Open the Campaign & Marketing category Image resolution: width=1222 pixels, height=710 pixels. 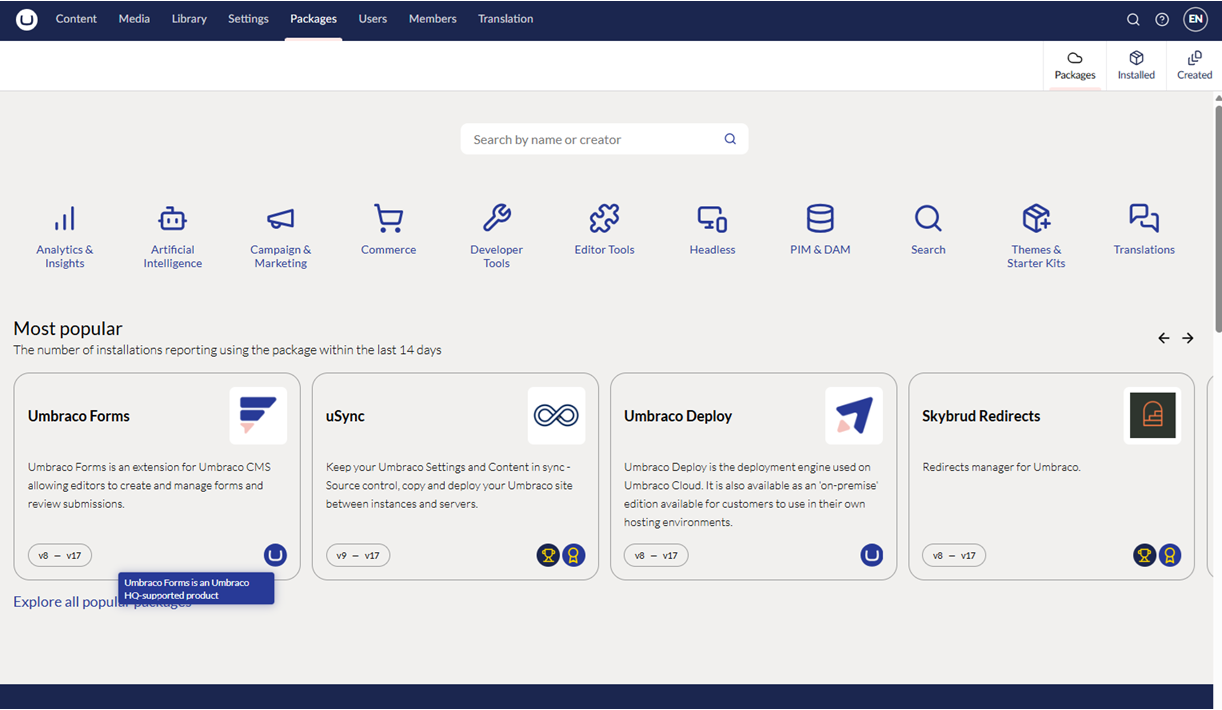click(x=281, y=236)
